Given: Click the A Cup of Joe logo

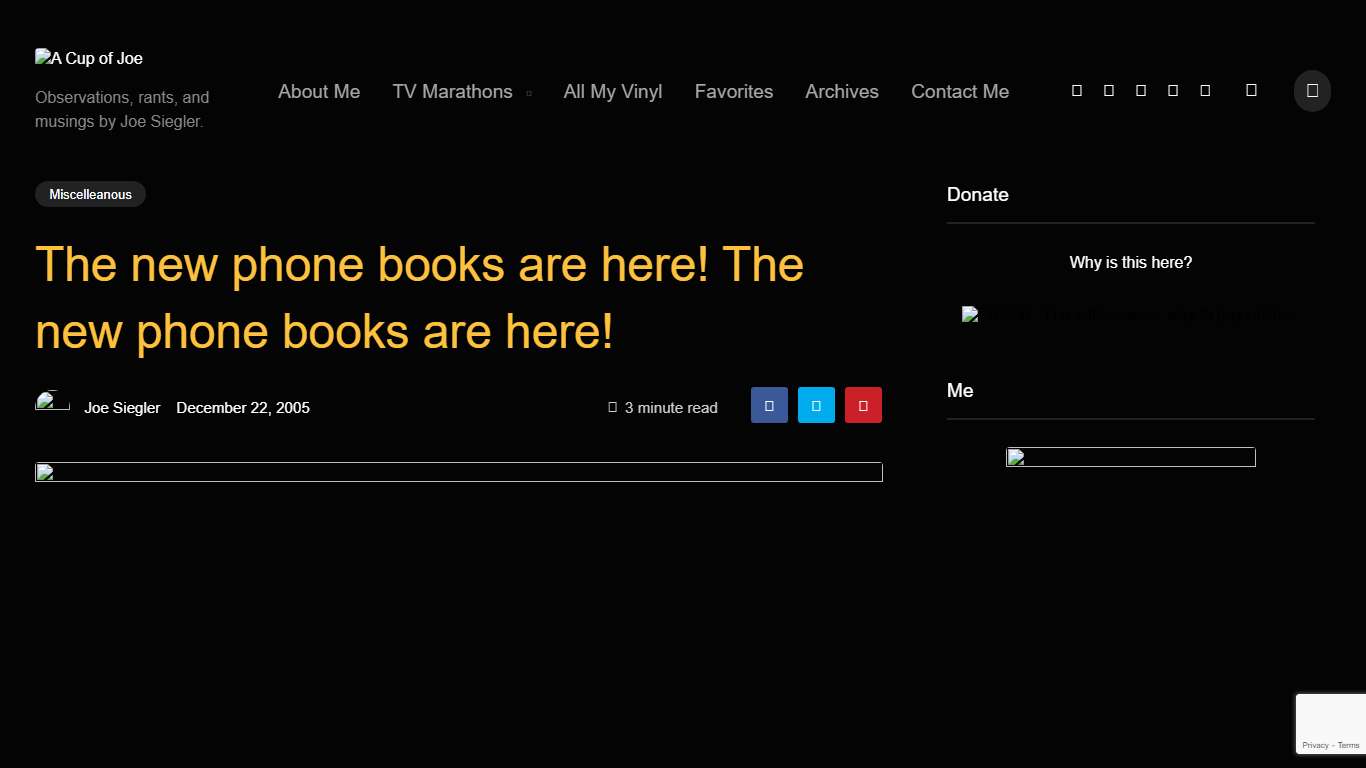Looking at the screenshot, I should point(89,58).
